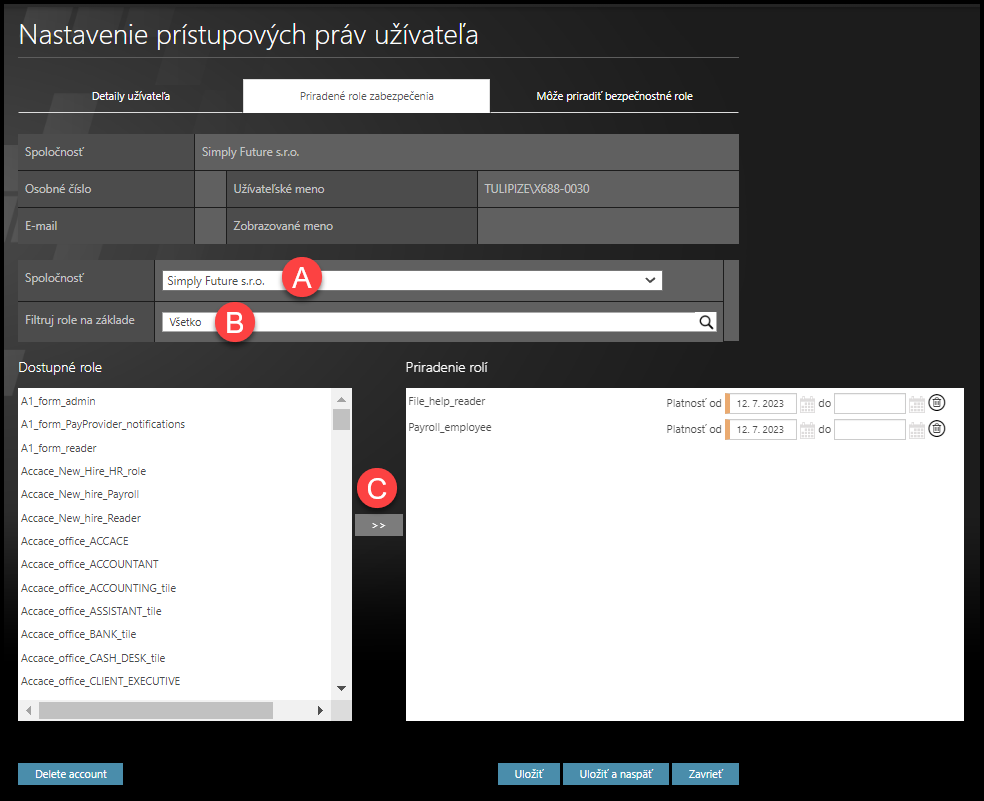The width and height of the screenshot is (984, 801).
Task: Expand the Spoločnosť company dropdown
Action: 650,281
